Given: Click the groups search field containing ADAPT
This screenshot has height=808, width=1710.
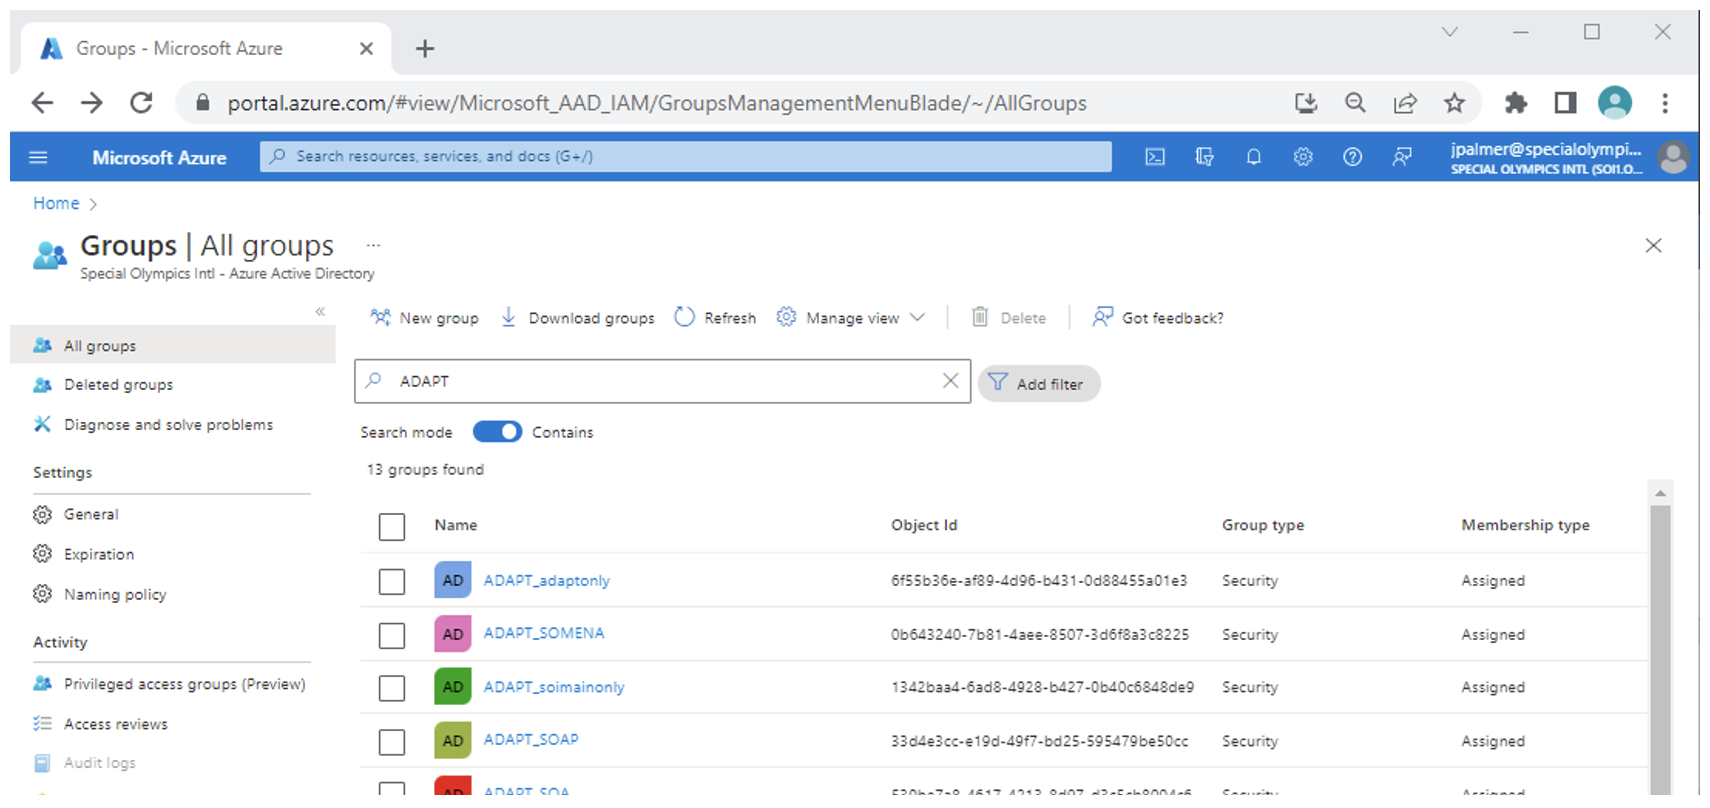Looking at the screenshot, I should (x=662, y=381).
